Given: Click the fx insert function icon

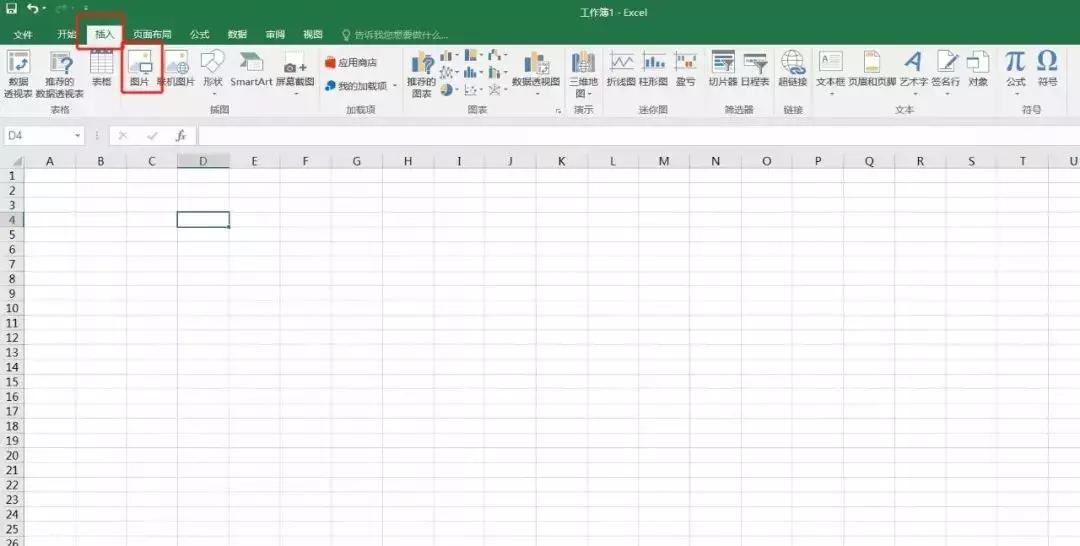Looking at the screenshot, I should [180, 136].
